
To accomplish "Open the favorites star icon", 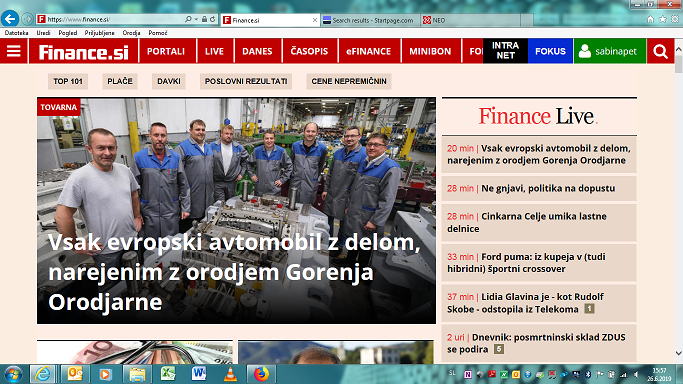I will point(663,19).
